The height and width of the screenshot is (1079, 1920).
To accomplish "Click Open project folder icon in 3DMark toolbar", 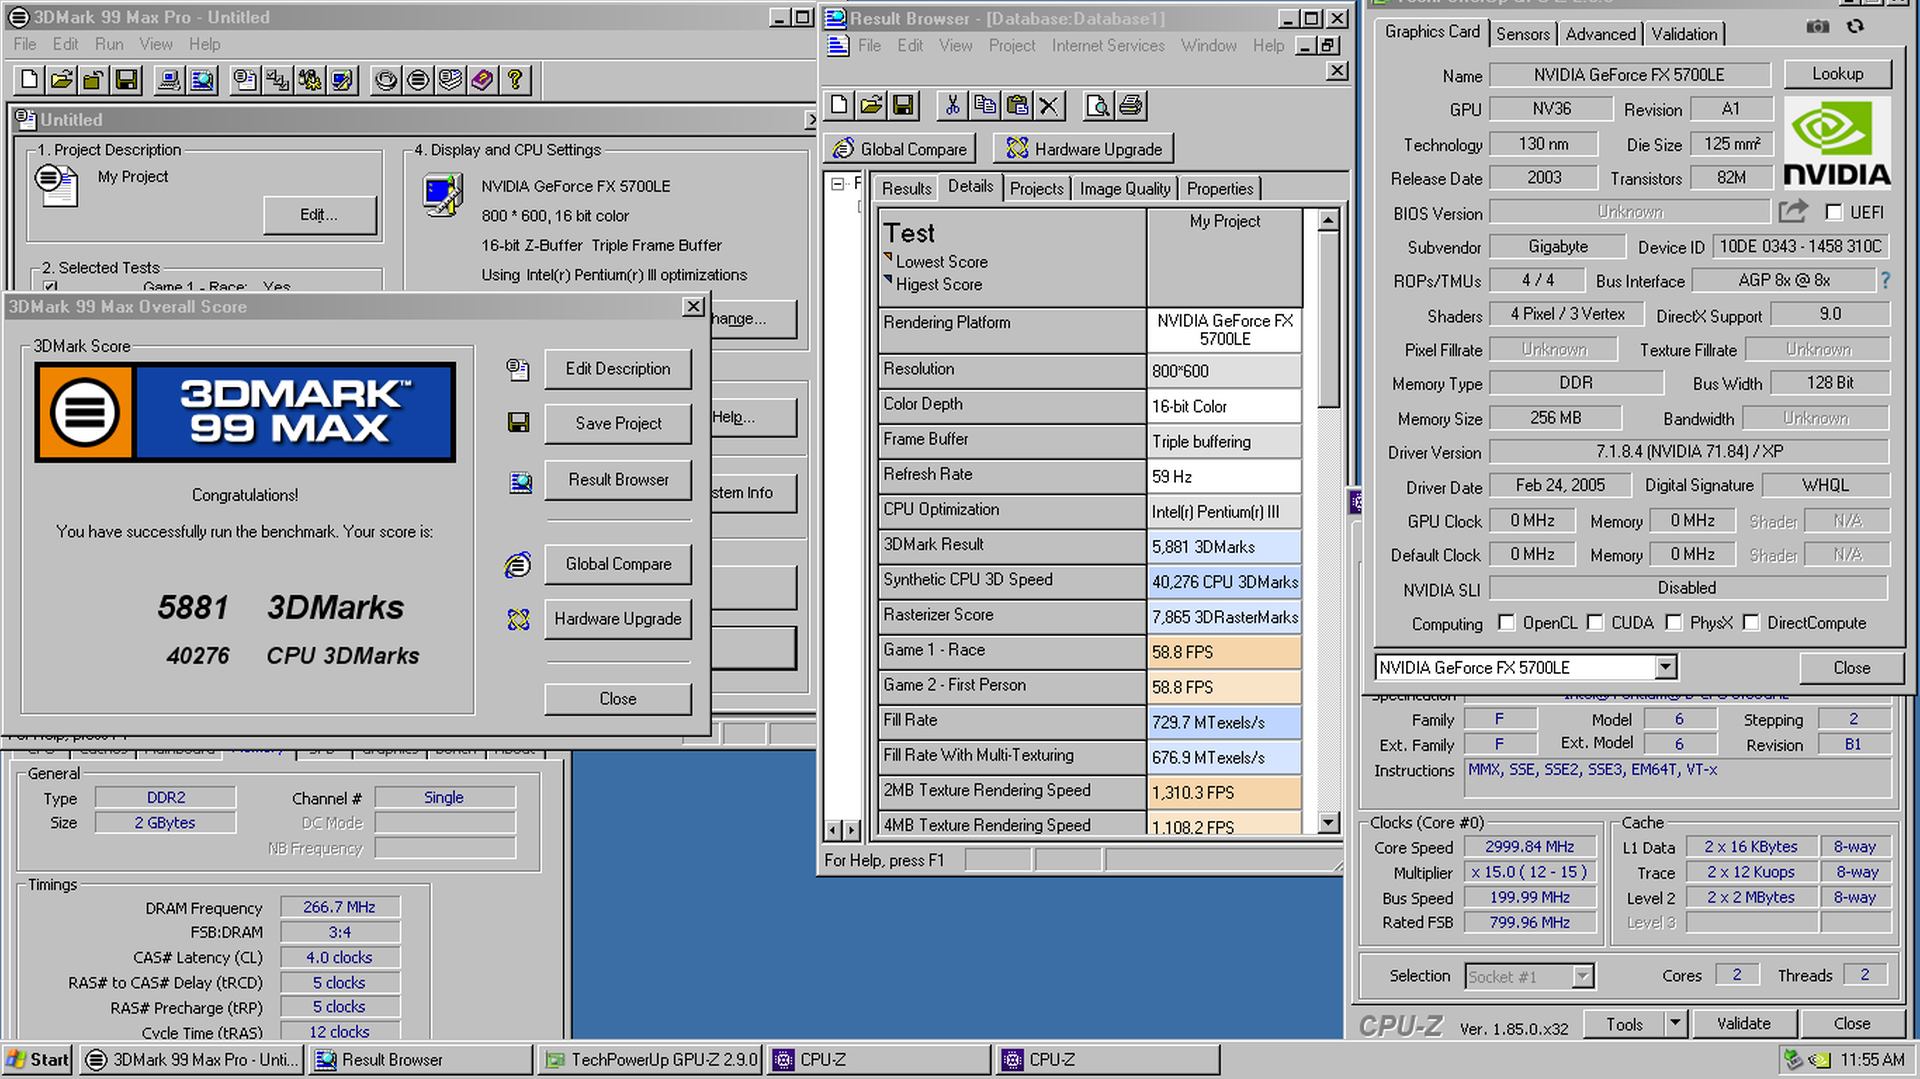I will pyautogui.click(x=61, y=80).
